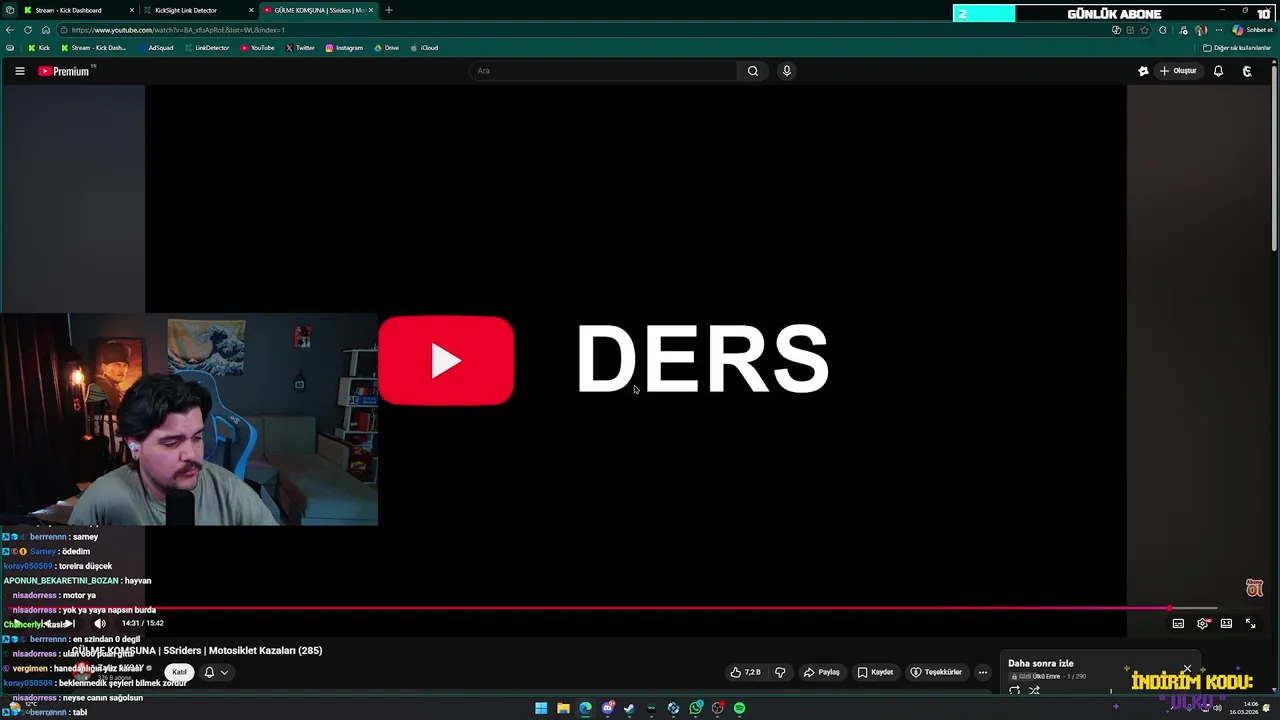Open more actions three-dot menu under video
The image size is (1280, 720).
[982, 672]
